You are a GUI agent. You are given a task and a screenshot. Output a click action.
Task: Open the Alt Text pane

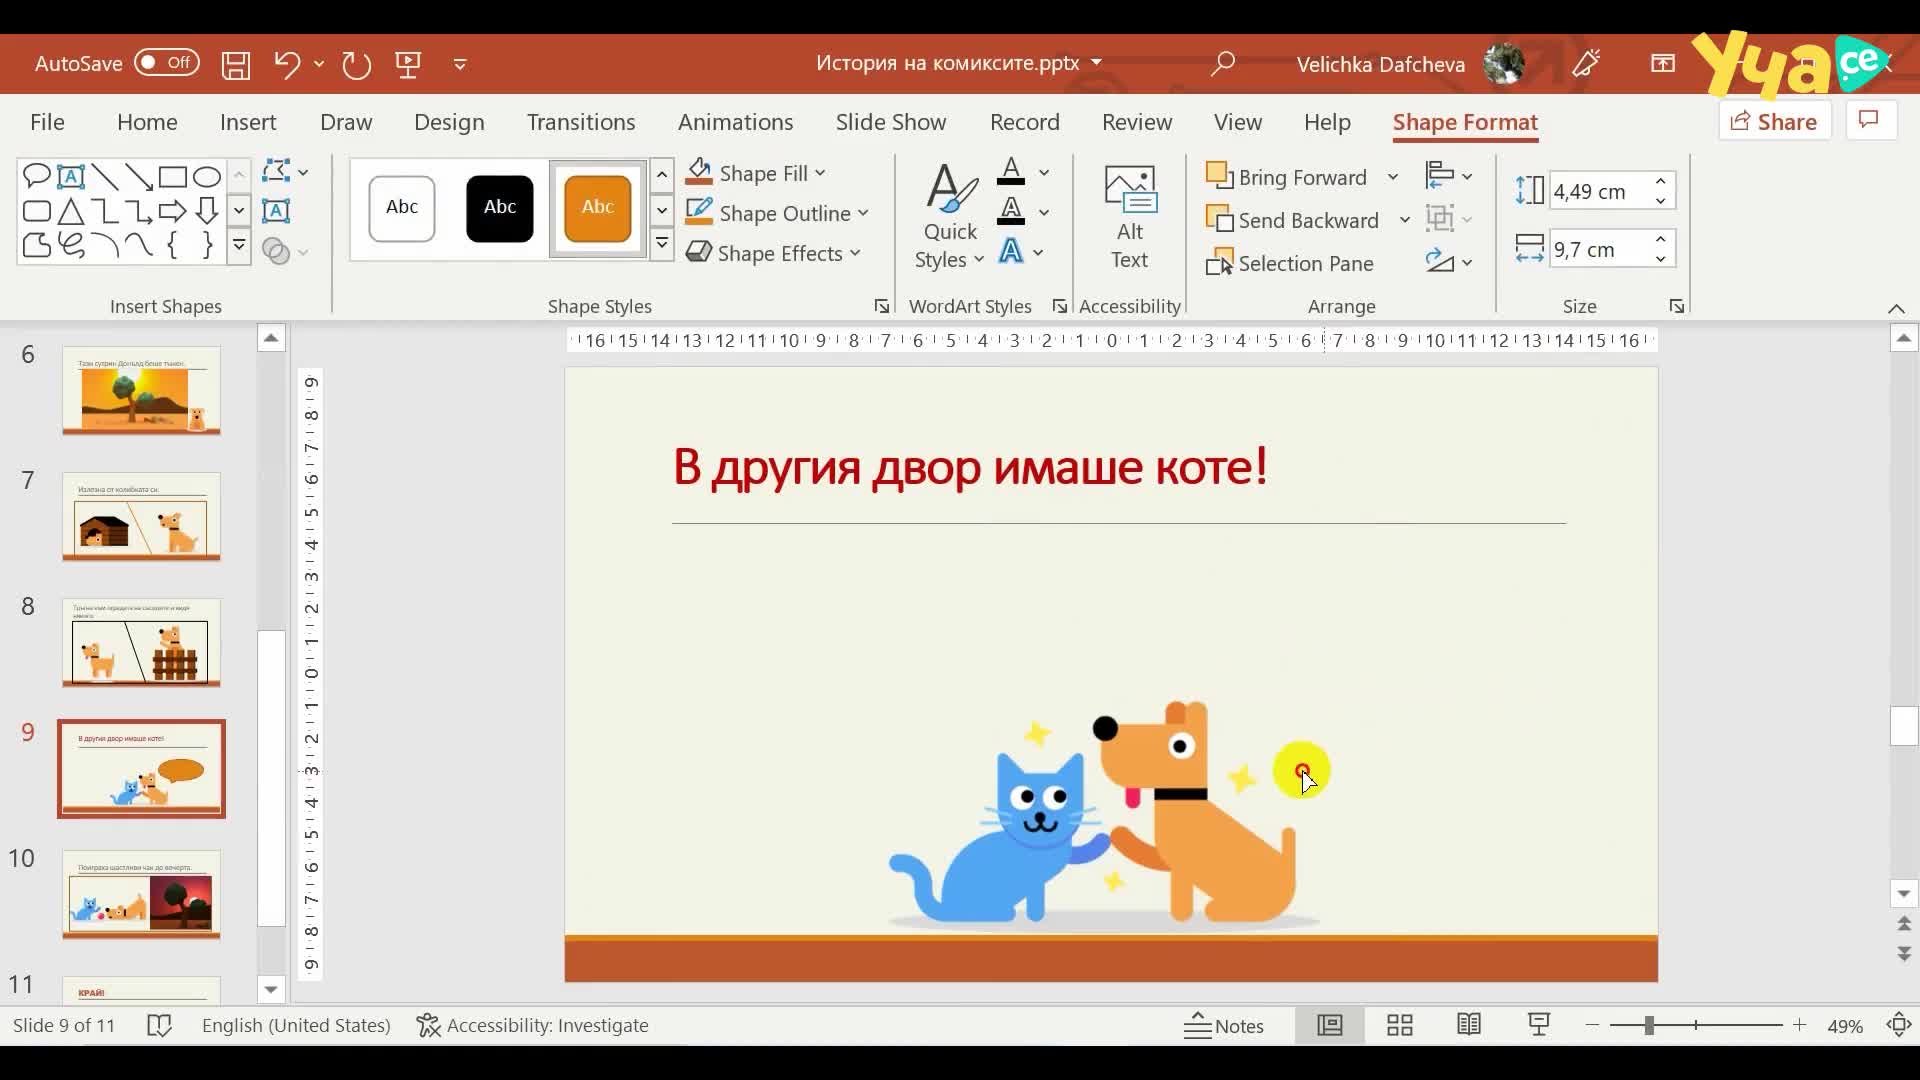[x=1130, y=217]
